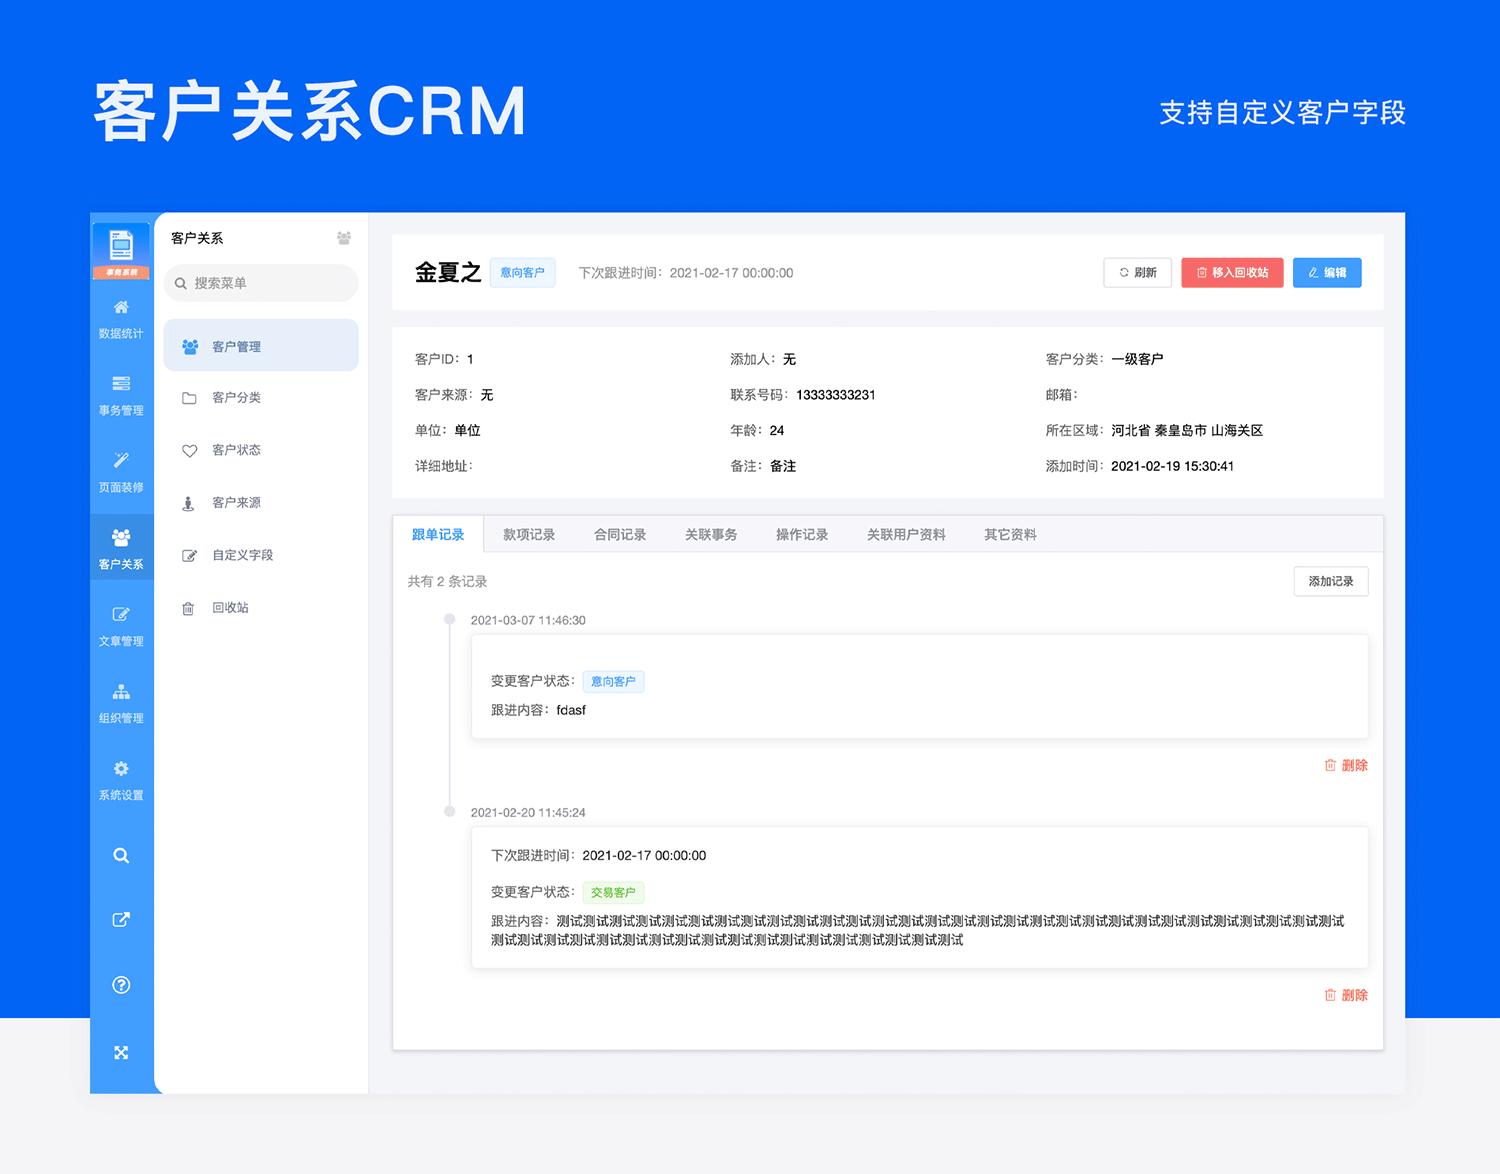Open 数据统计 in the left sidebar

[121, 318]
